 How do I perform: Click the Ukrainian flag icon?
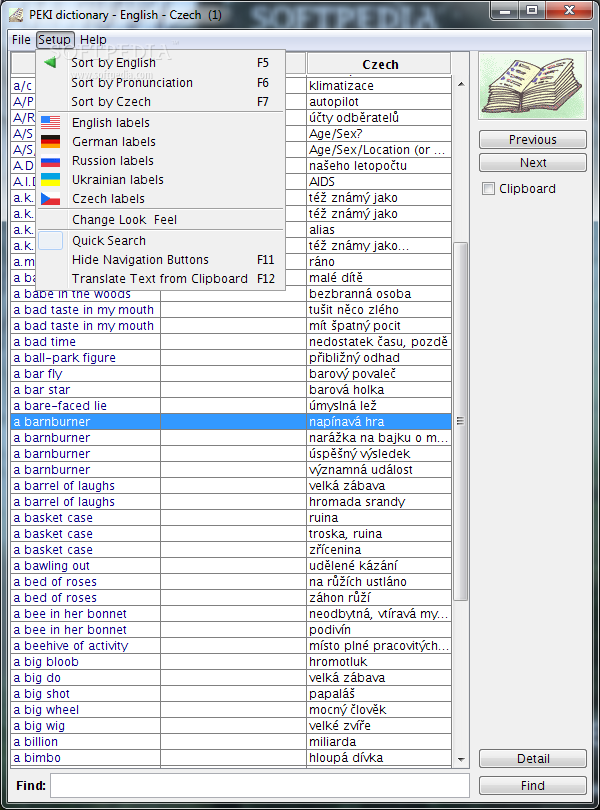[x=51, y=179]
